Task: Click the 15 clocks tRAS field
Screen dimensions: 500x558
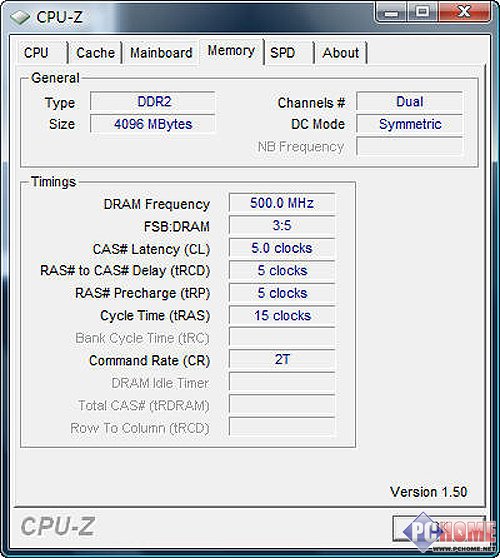Action: [282, 316]
